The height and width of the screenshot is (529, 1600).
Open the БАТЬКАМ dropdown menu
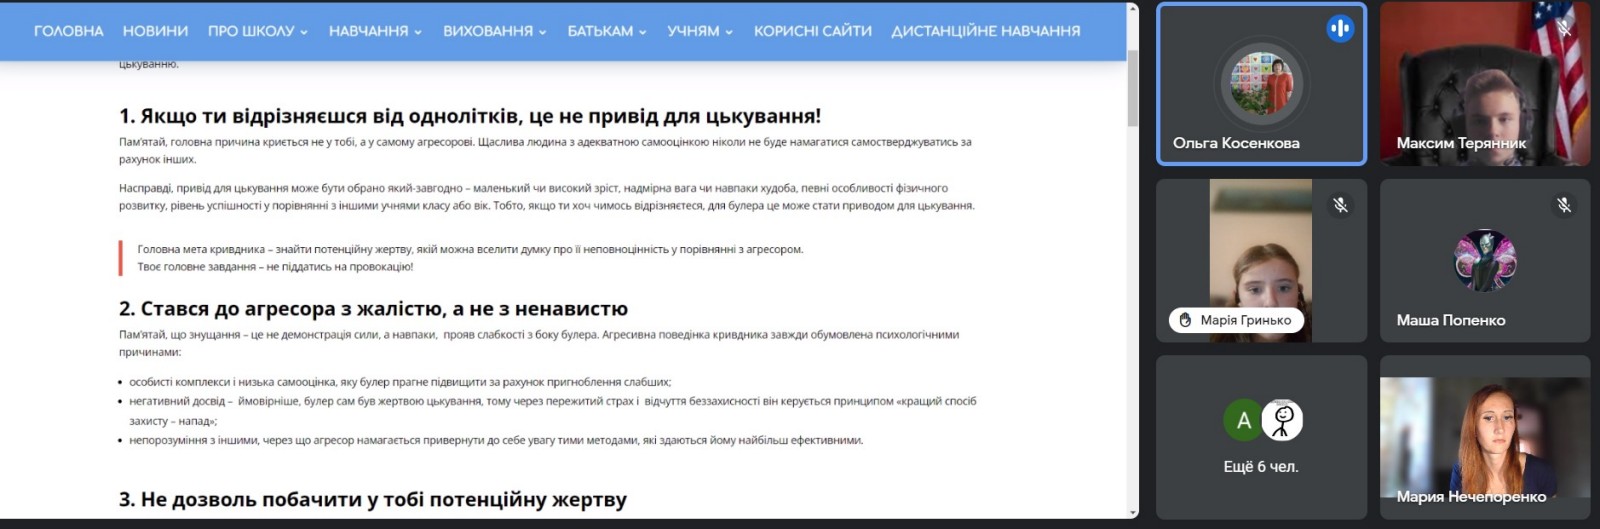click(606, 31)
